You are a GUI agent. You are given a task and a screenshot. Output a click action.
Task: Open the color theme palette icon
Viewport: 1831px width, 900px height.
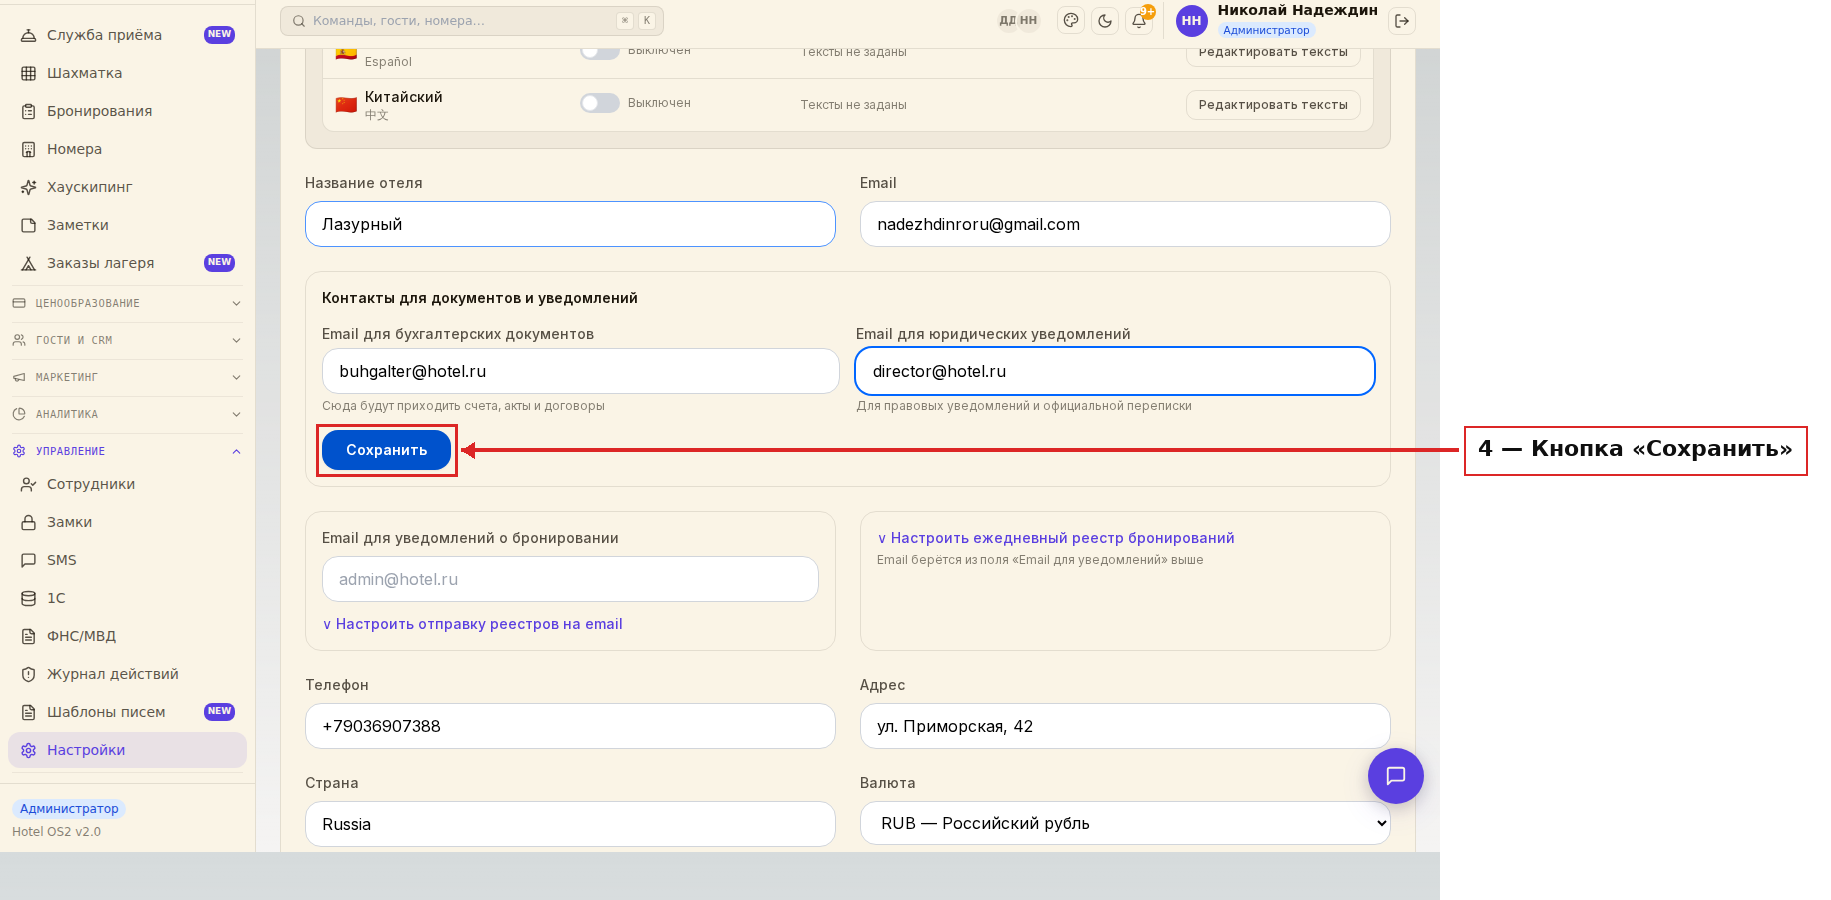(x=1071, y=21)
